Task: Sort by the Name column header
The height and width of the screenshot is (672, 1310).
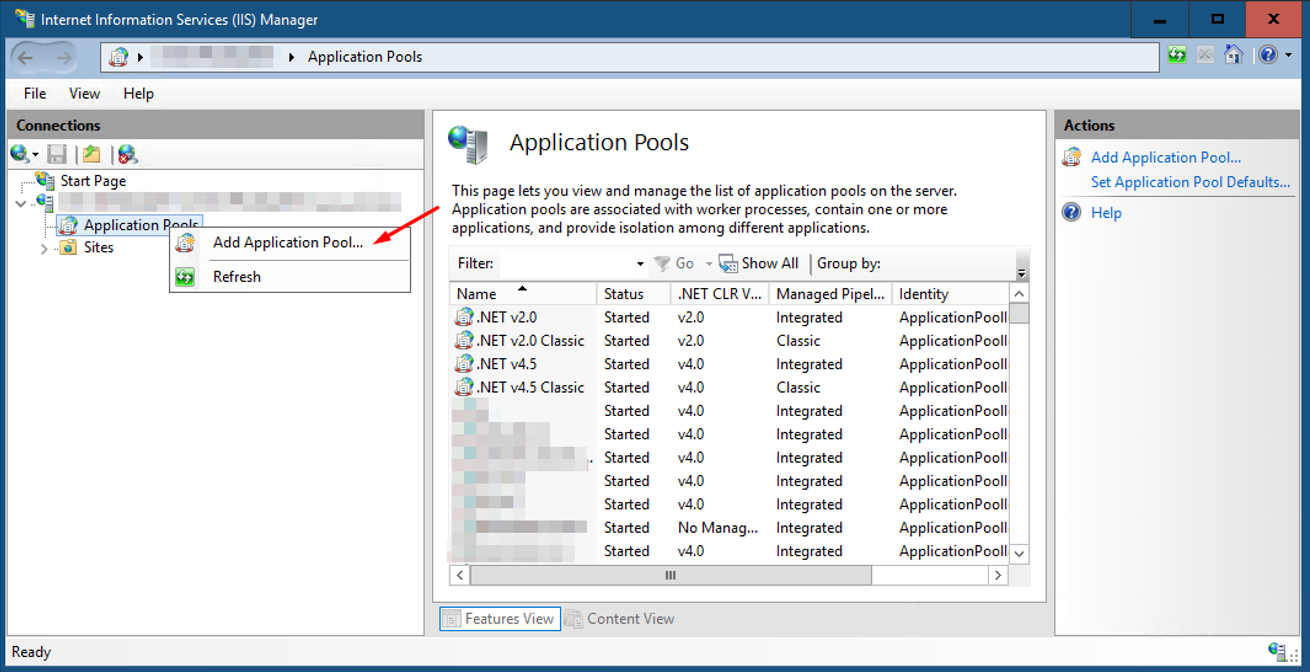Action: (x=523, y=294)
